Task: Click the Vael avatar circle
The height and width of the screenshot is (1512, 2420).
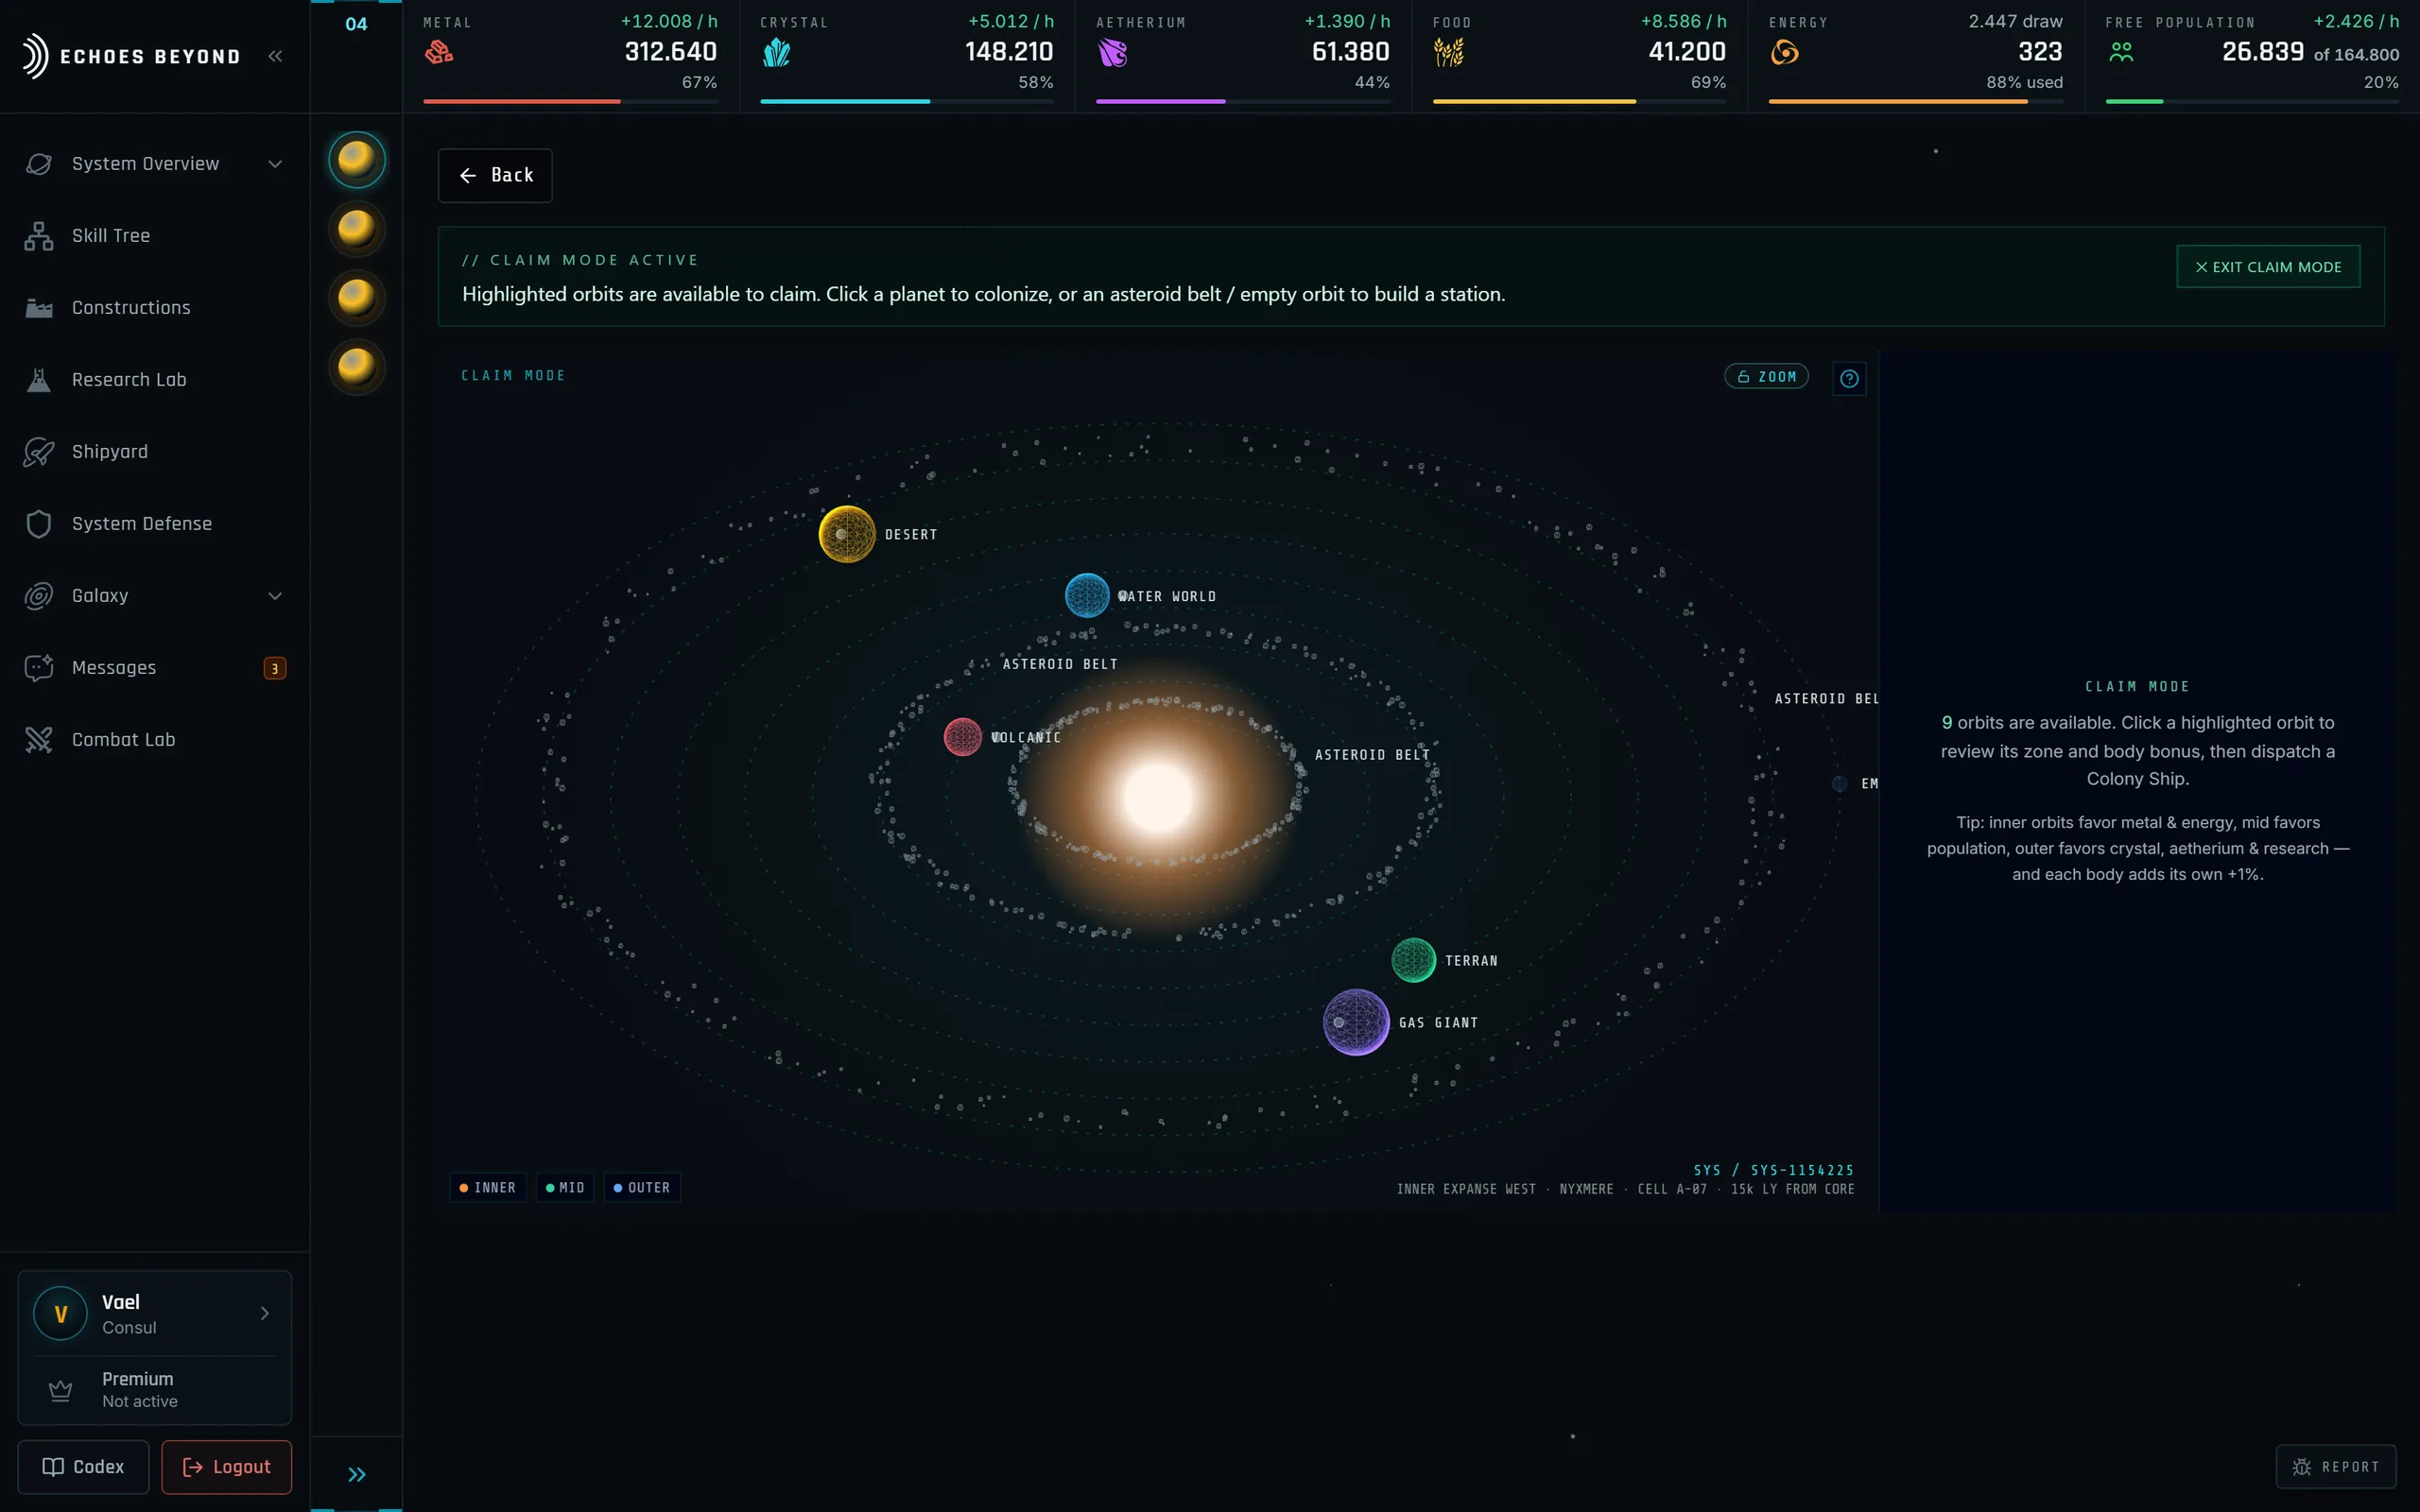Action: pyautogui.click(x=61, y=1314)
